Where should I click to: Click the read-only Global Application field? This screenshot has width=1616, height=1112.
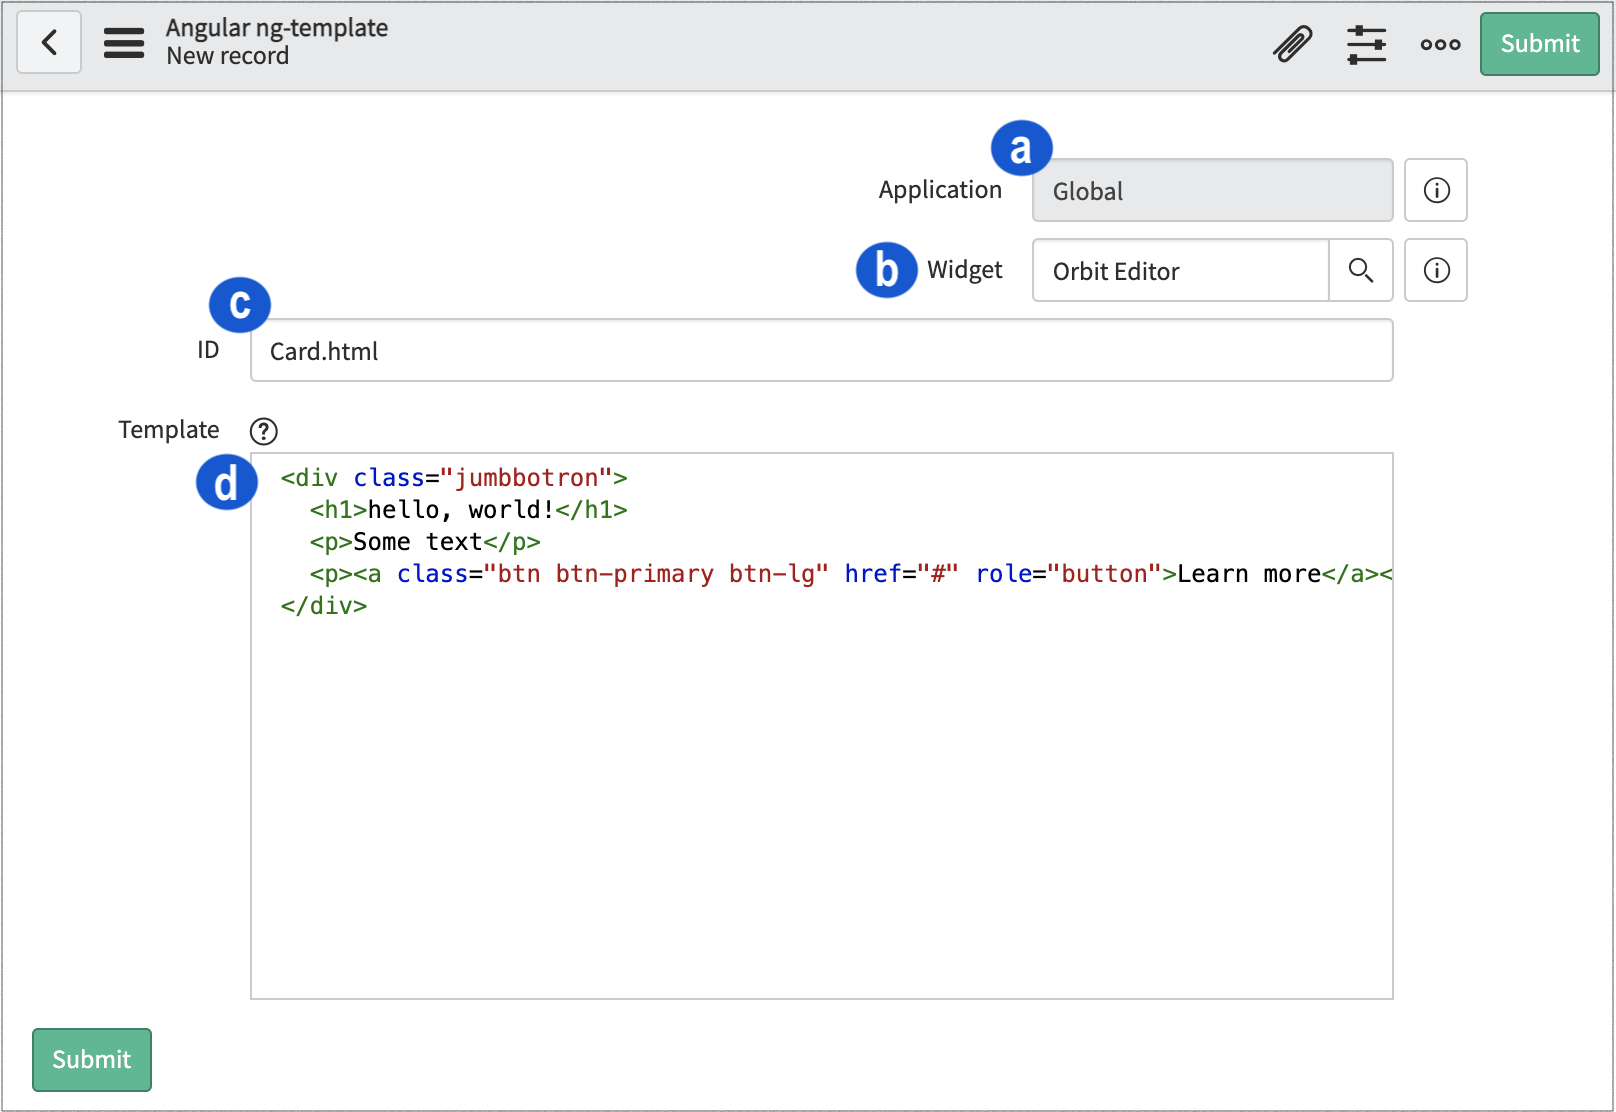point(1212,190)
